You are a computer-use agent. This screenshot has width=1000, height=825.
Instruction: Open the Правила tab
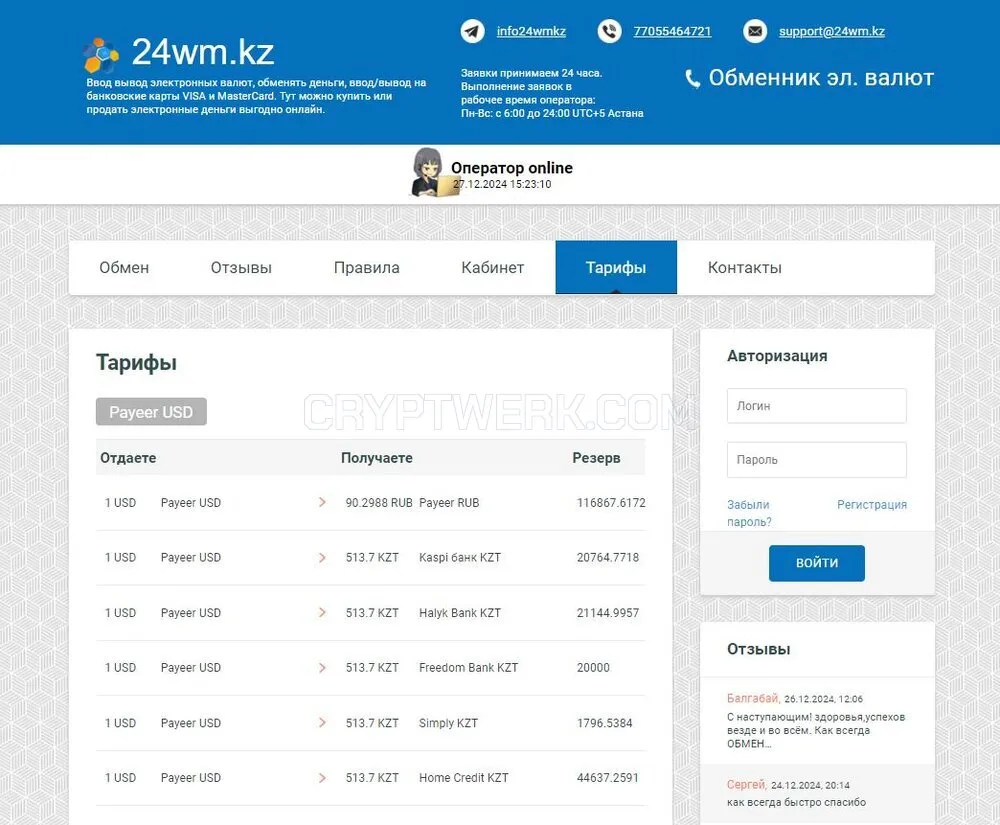[x=367, y=268]
